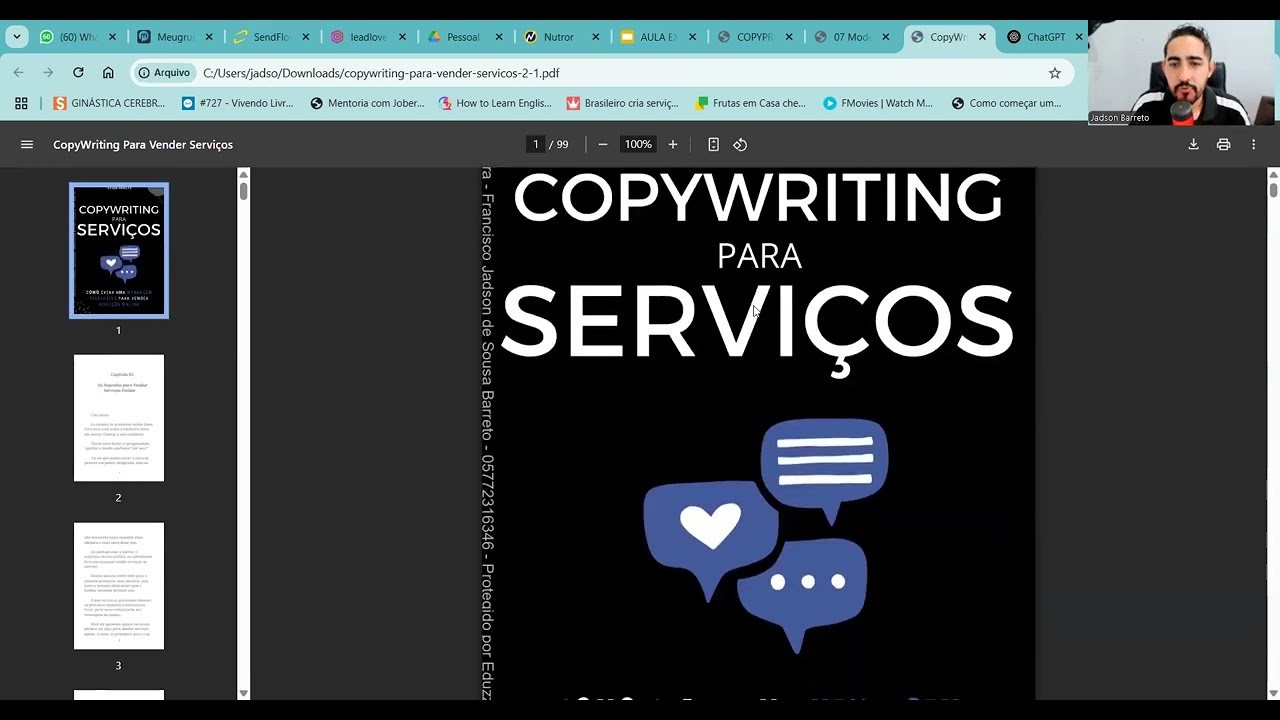The width and height of the screenshot is (1280, 720).
Task: Rotate the PDF counterclockwise
Action: (x=740, y=145)
